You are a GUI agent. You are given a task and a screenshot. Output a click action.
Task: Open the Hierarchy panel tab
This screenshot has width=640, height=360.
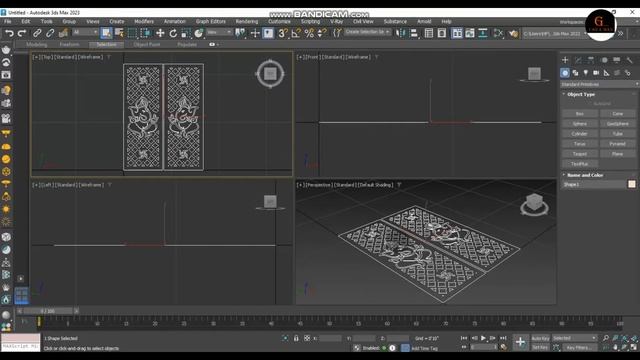[591, 60]
